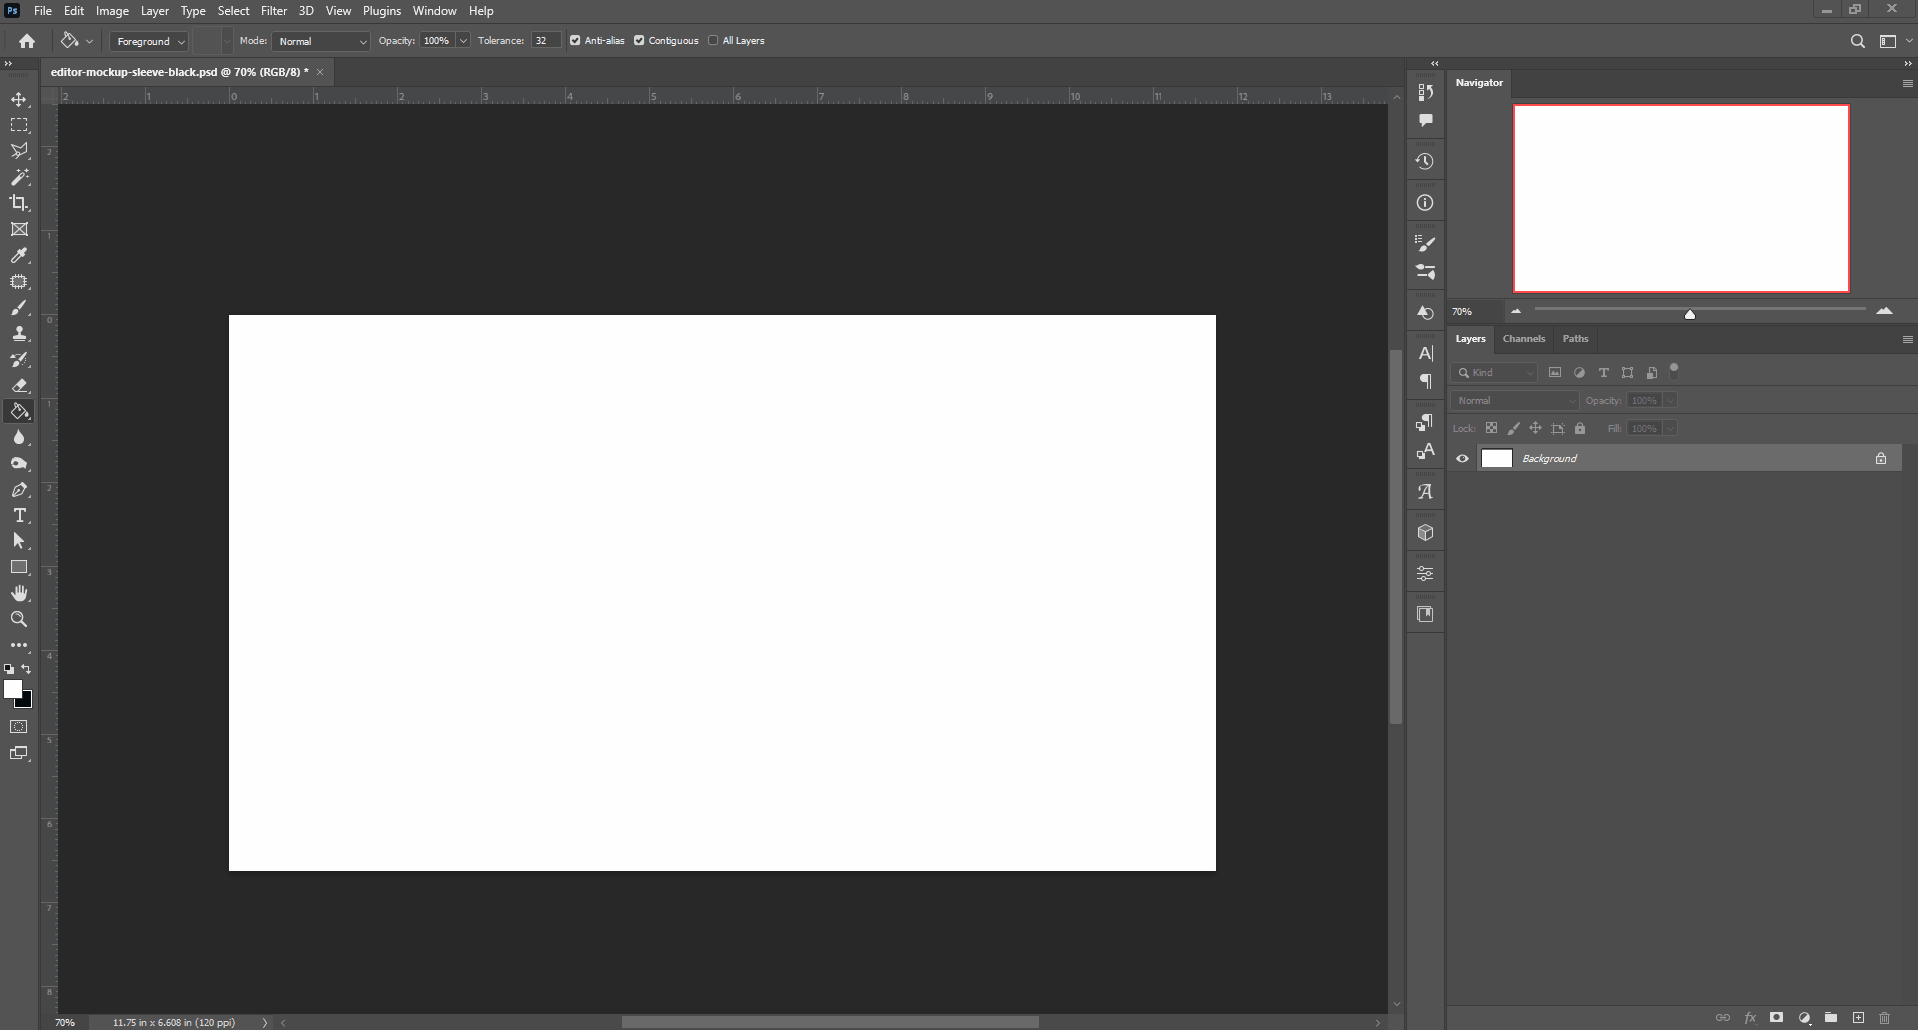1918x1030 pixels.
Task: Check the All Layers option
Action: (712, 40)
